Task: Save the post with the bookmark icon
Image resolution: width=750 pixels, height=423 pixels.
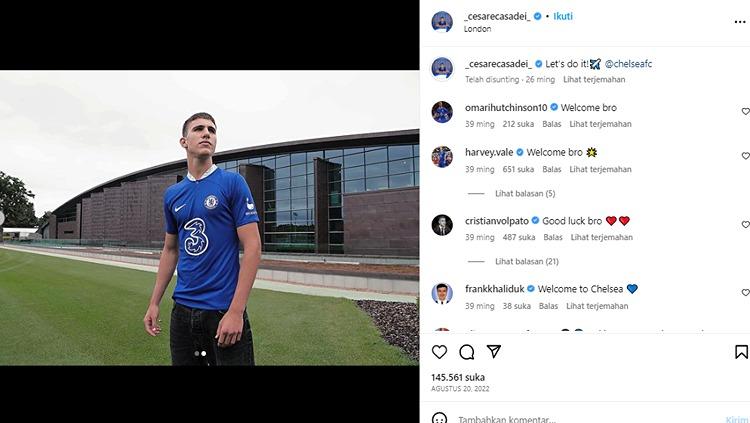Action: [741, 352]
